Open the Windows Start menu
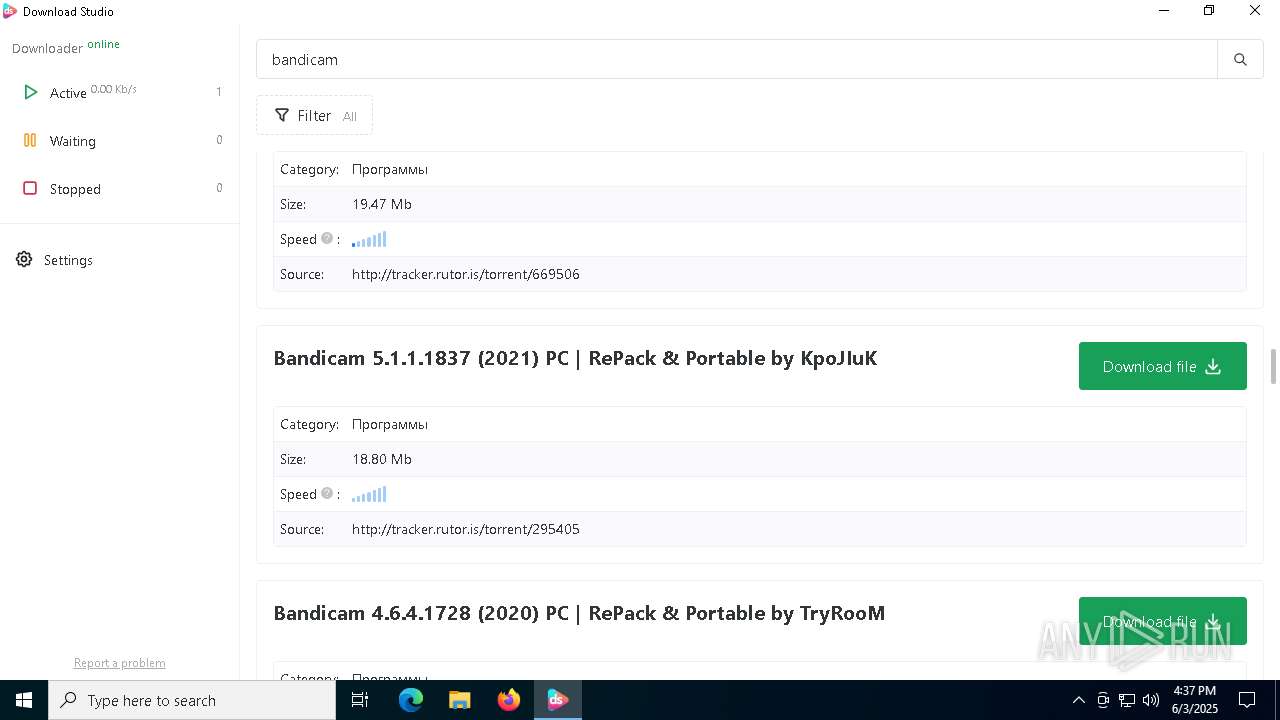 [24, 700]
